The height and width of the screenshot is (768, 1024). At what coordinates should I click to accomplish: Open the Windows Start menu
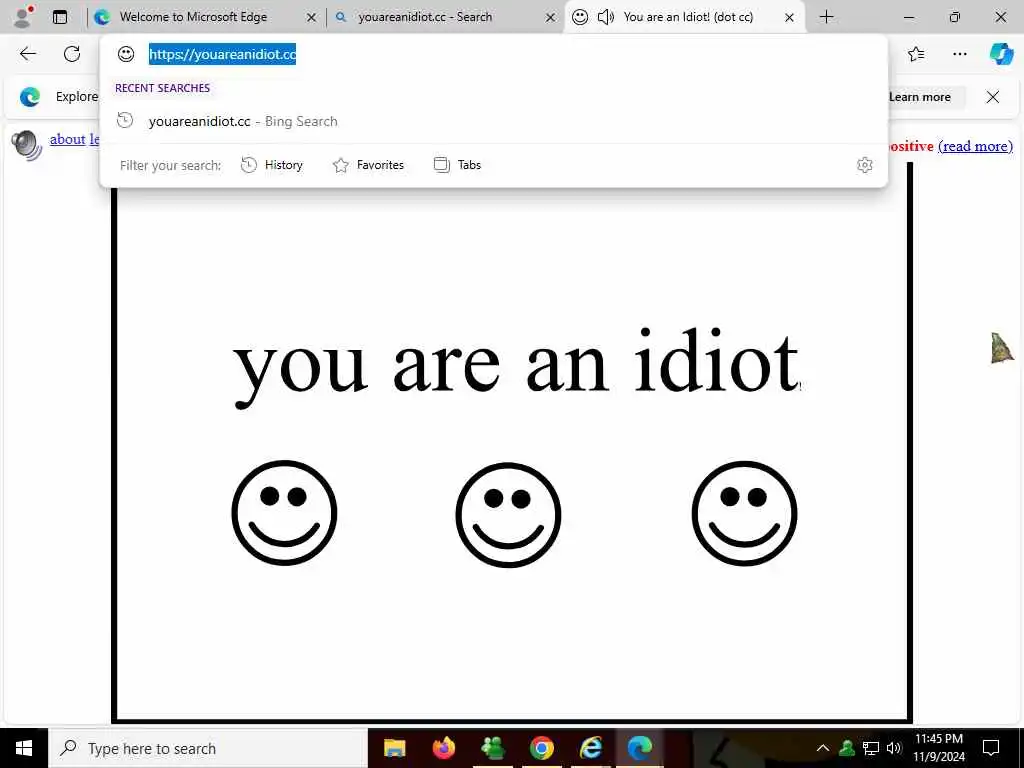24,748
